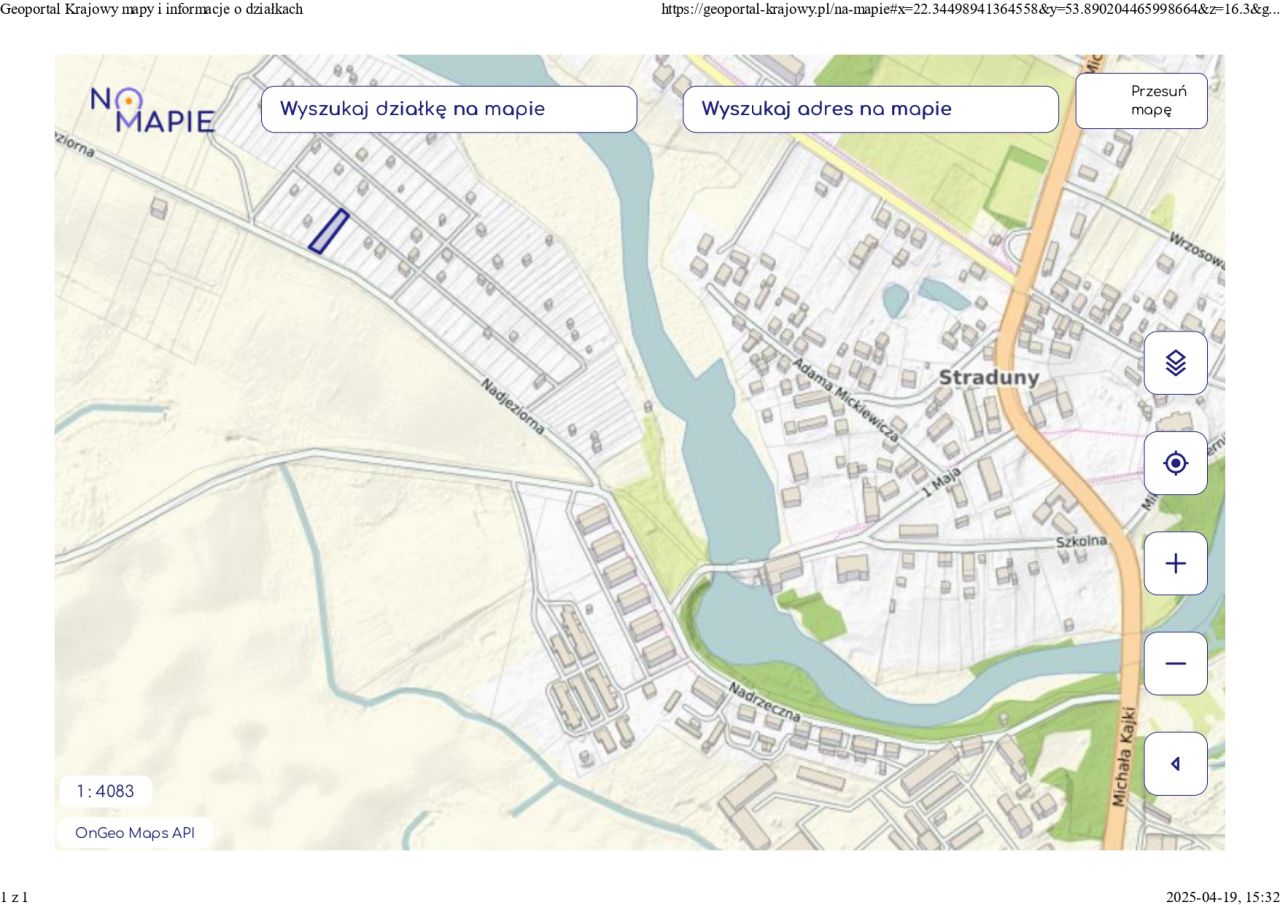Zoom in with the plus button
The image size is (1280, 905).
(x=1176, y=563)
